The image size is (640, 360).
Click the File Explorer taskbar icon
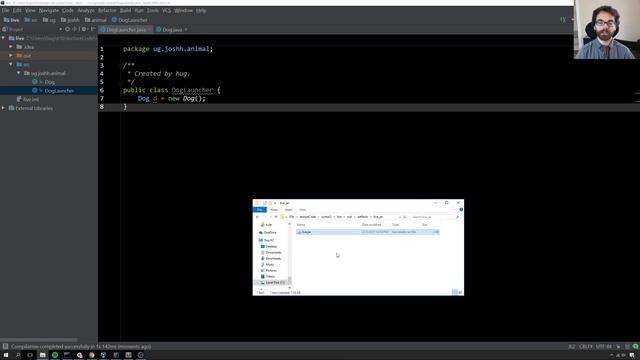(42, 355)
